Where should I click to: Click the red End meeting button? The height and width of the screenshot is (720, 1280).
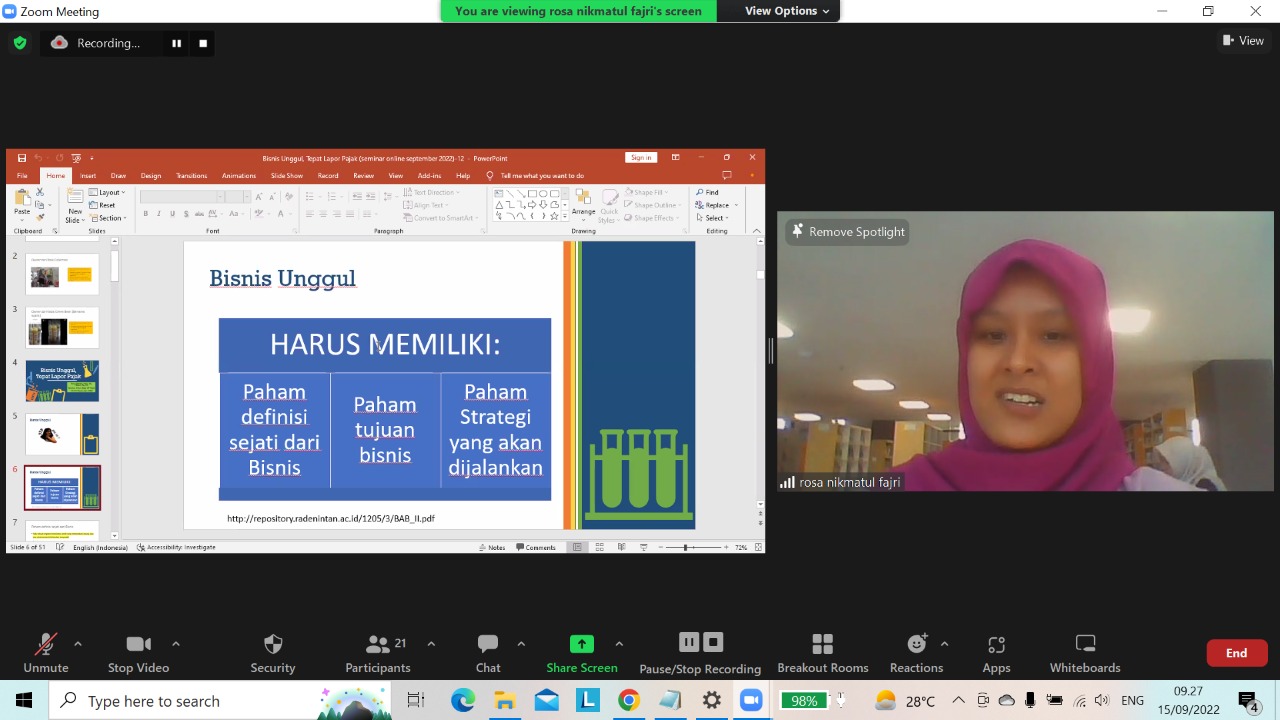pos(1236,653)
